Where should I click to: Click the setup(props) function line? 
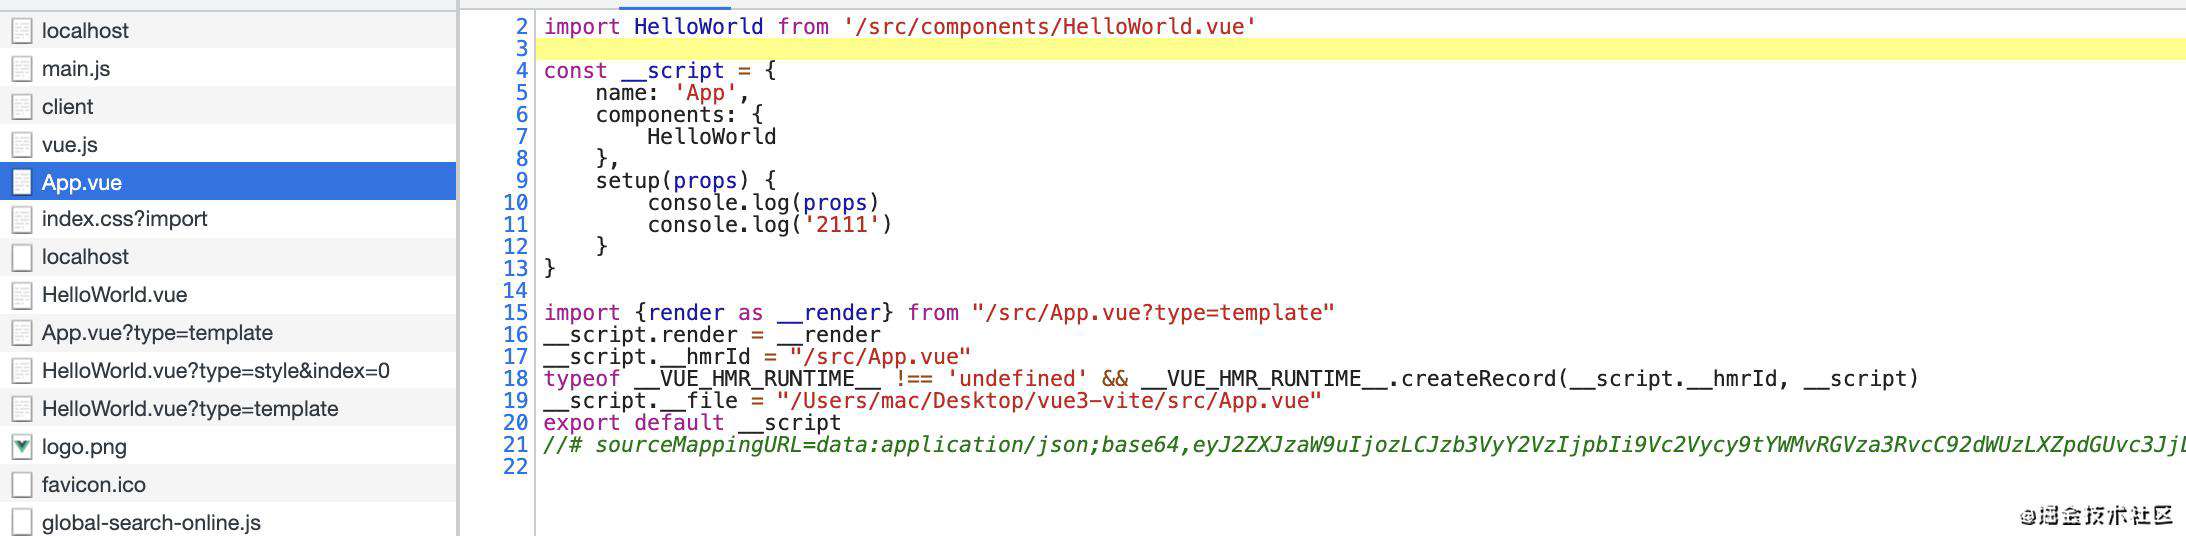[x=686, y=181]
